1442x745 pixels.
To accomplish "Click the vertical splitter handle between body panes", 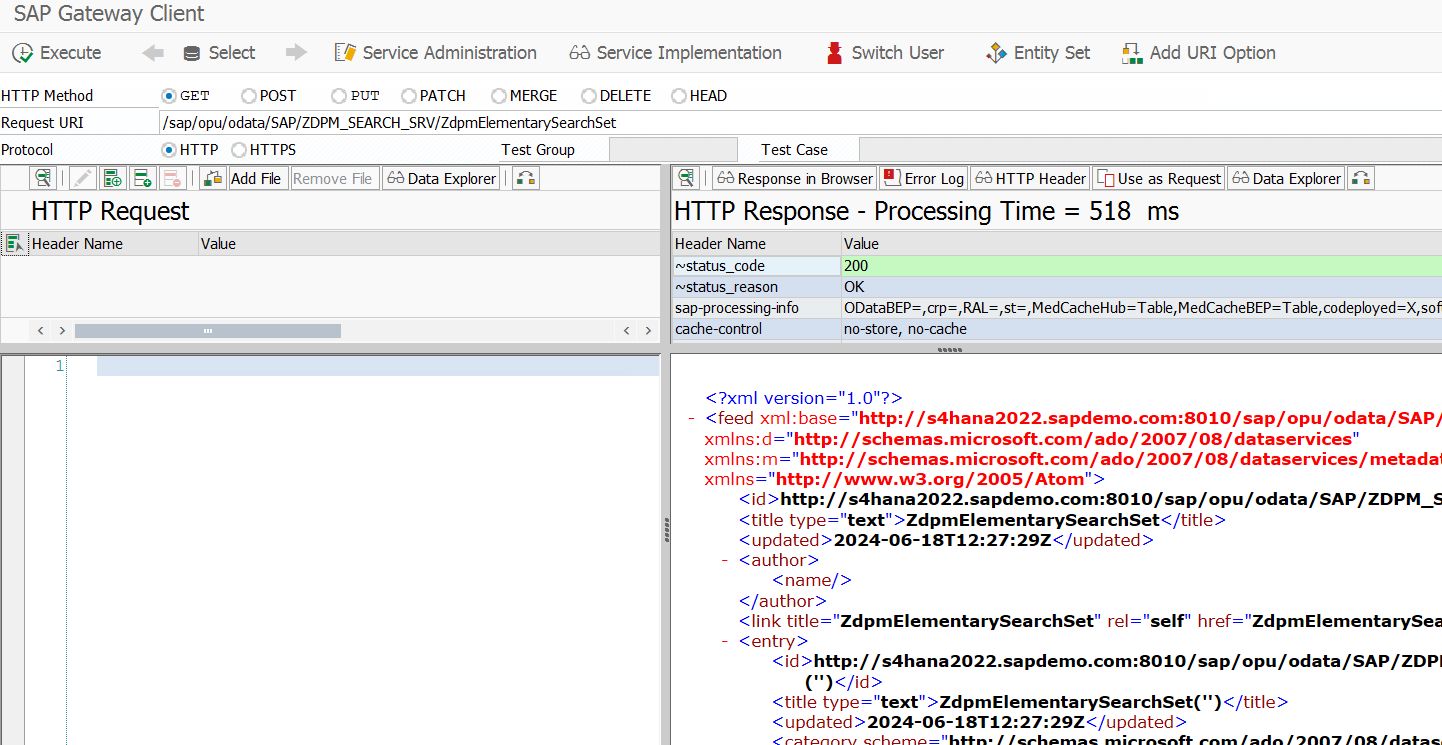I will 666,532.
